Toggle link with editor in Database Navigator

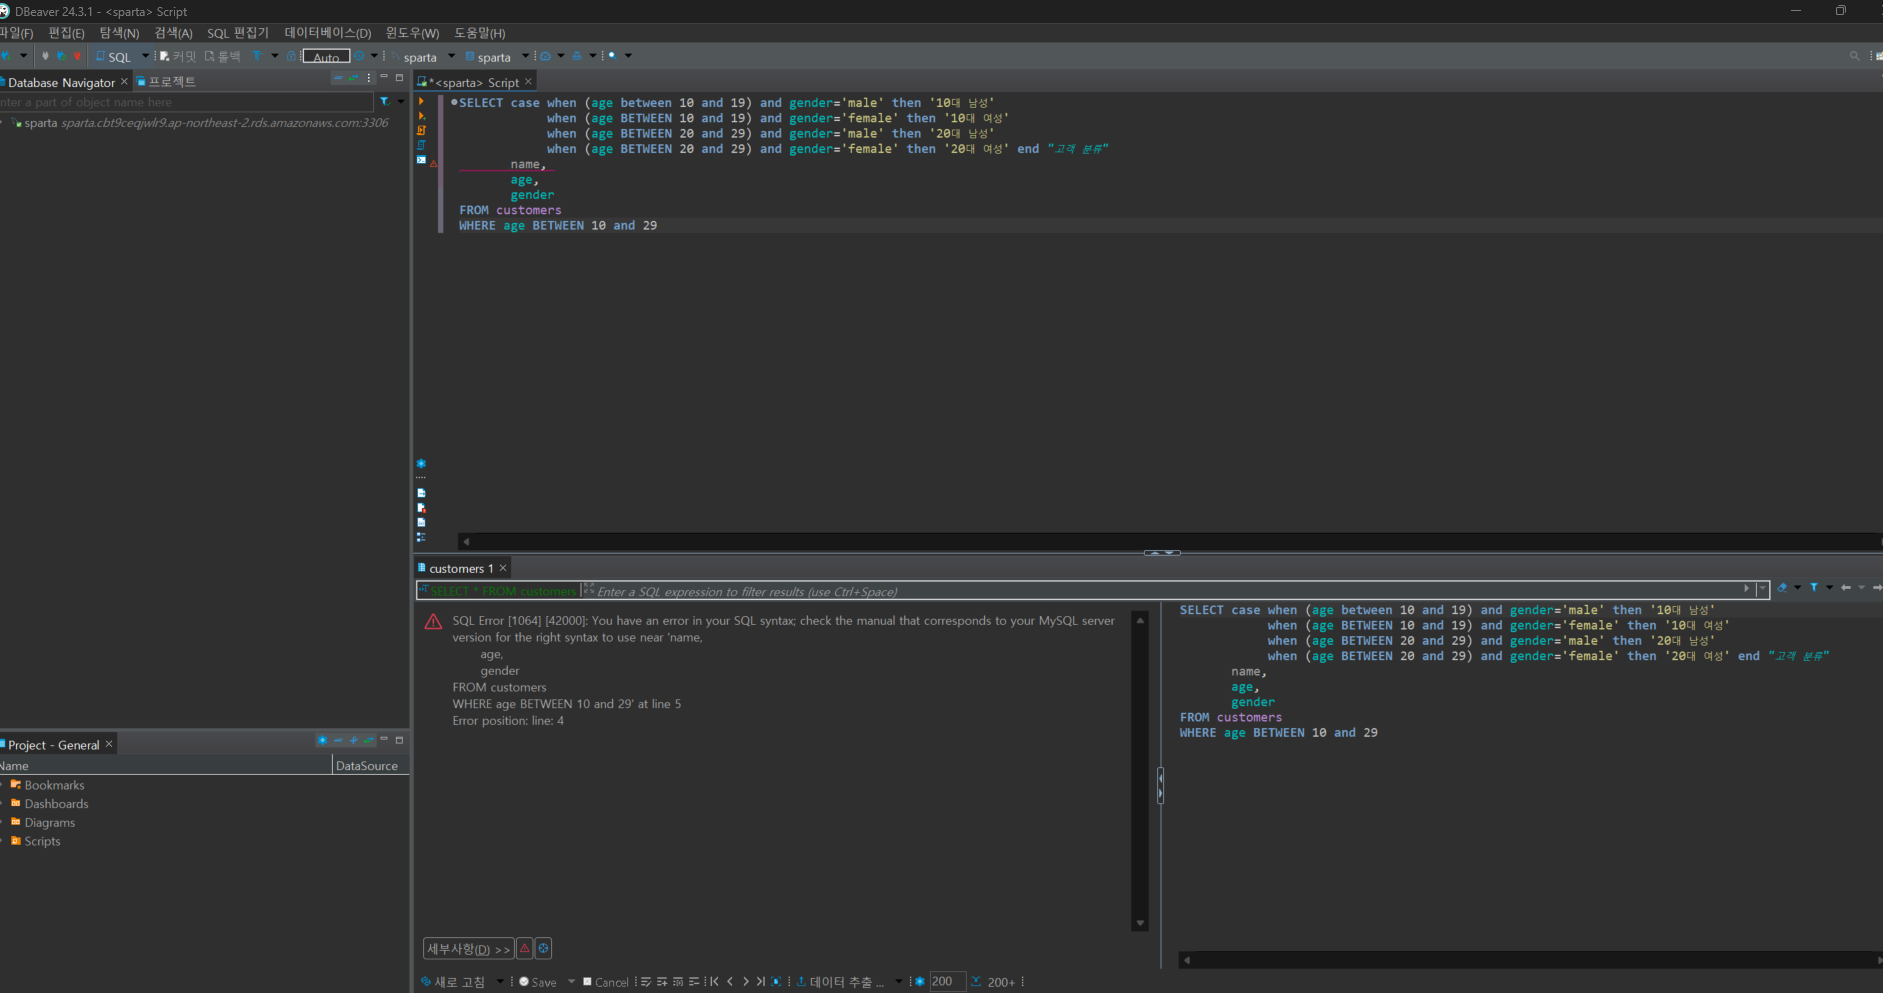coord(353,77)
